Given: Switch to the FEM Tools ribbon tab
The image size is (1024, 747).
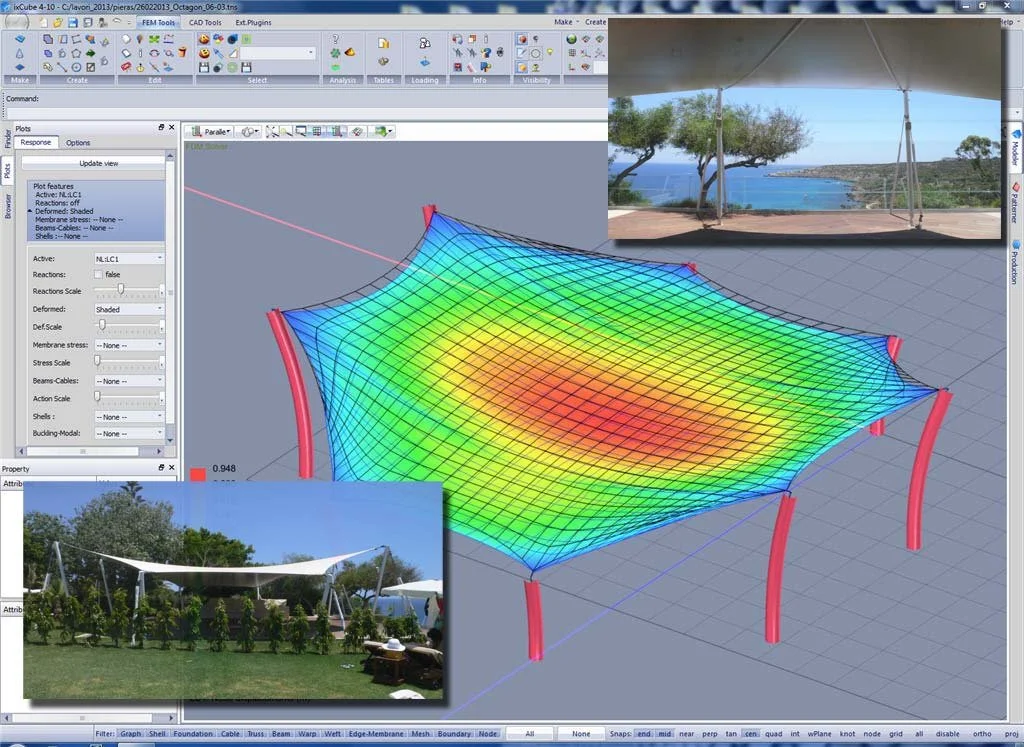Looking at the screenshot, I should pos(158,22).
